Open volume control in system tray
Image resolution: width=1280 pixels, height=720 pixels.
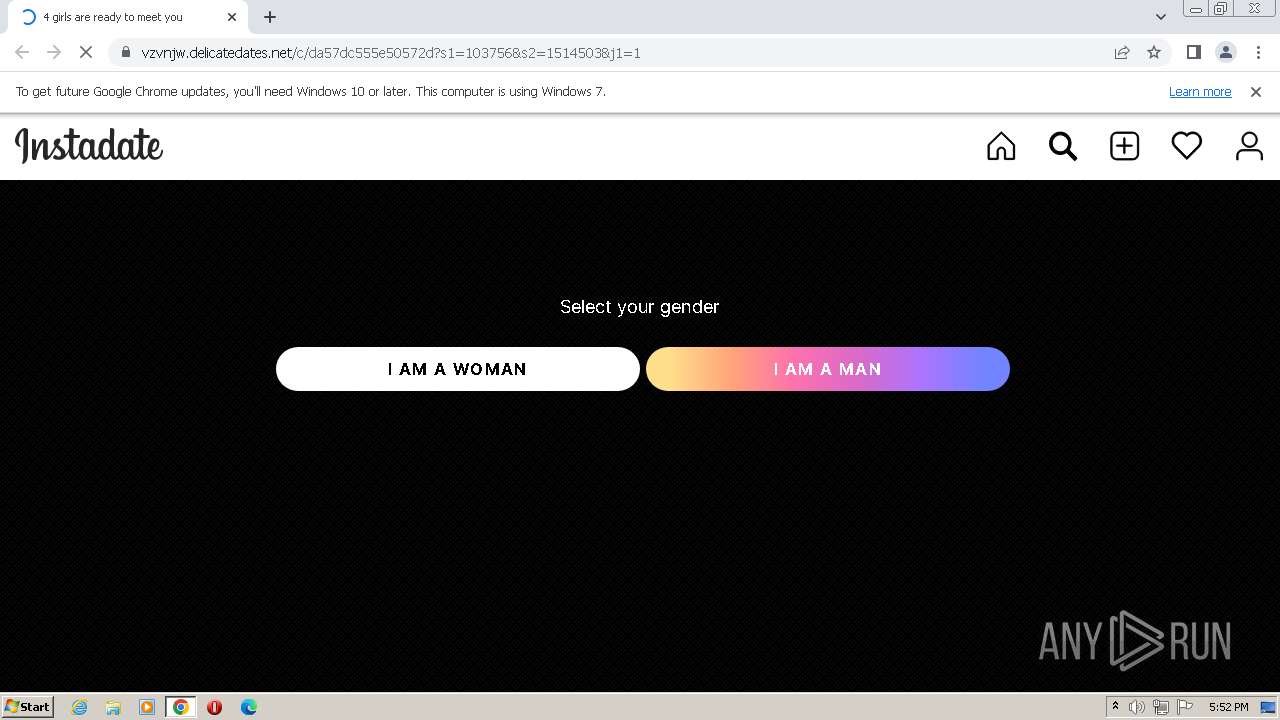(x=1137, y=707)
